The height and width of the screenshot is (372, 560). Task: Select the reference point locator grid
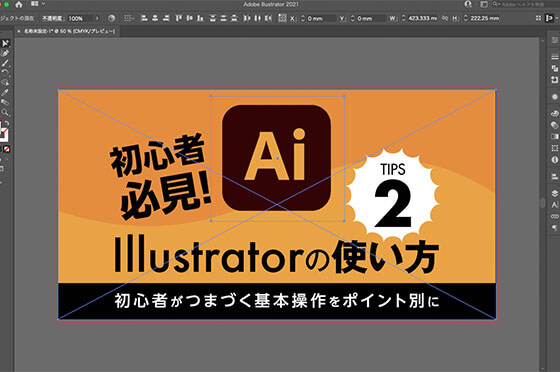click(282, 18)
